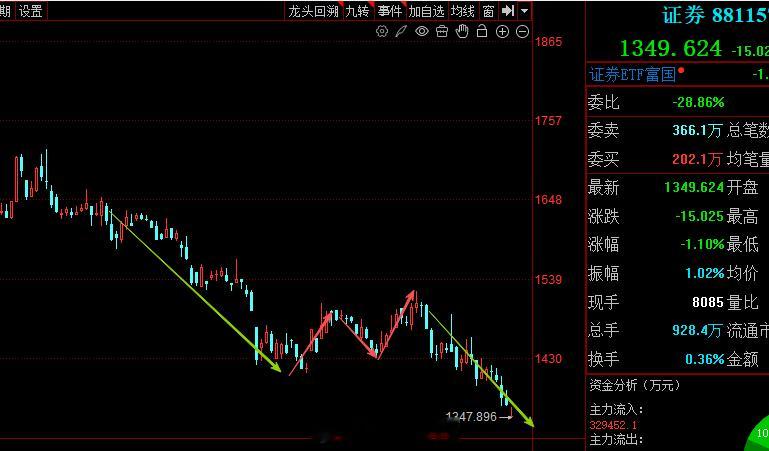The image size is (769, 451).
Task: Click 加自选 to add to watchlist
Action: (x=426, y=11)
